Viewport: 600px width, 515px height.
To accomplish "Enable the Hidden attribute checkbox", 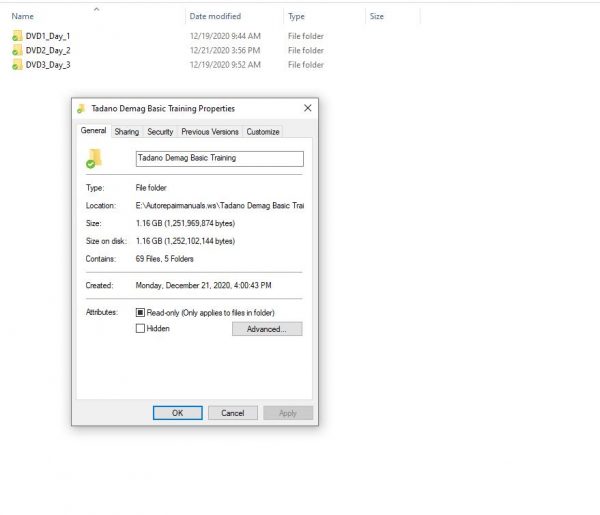I will [140, 328].
